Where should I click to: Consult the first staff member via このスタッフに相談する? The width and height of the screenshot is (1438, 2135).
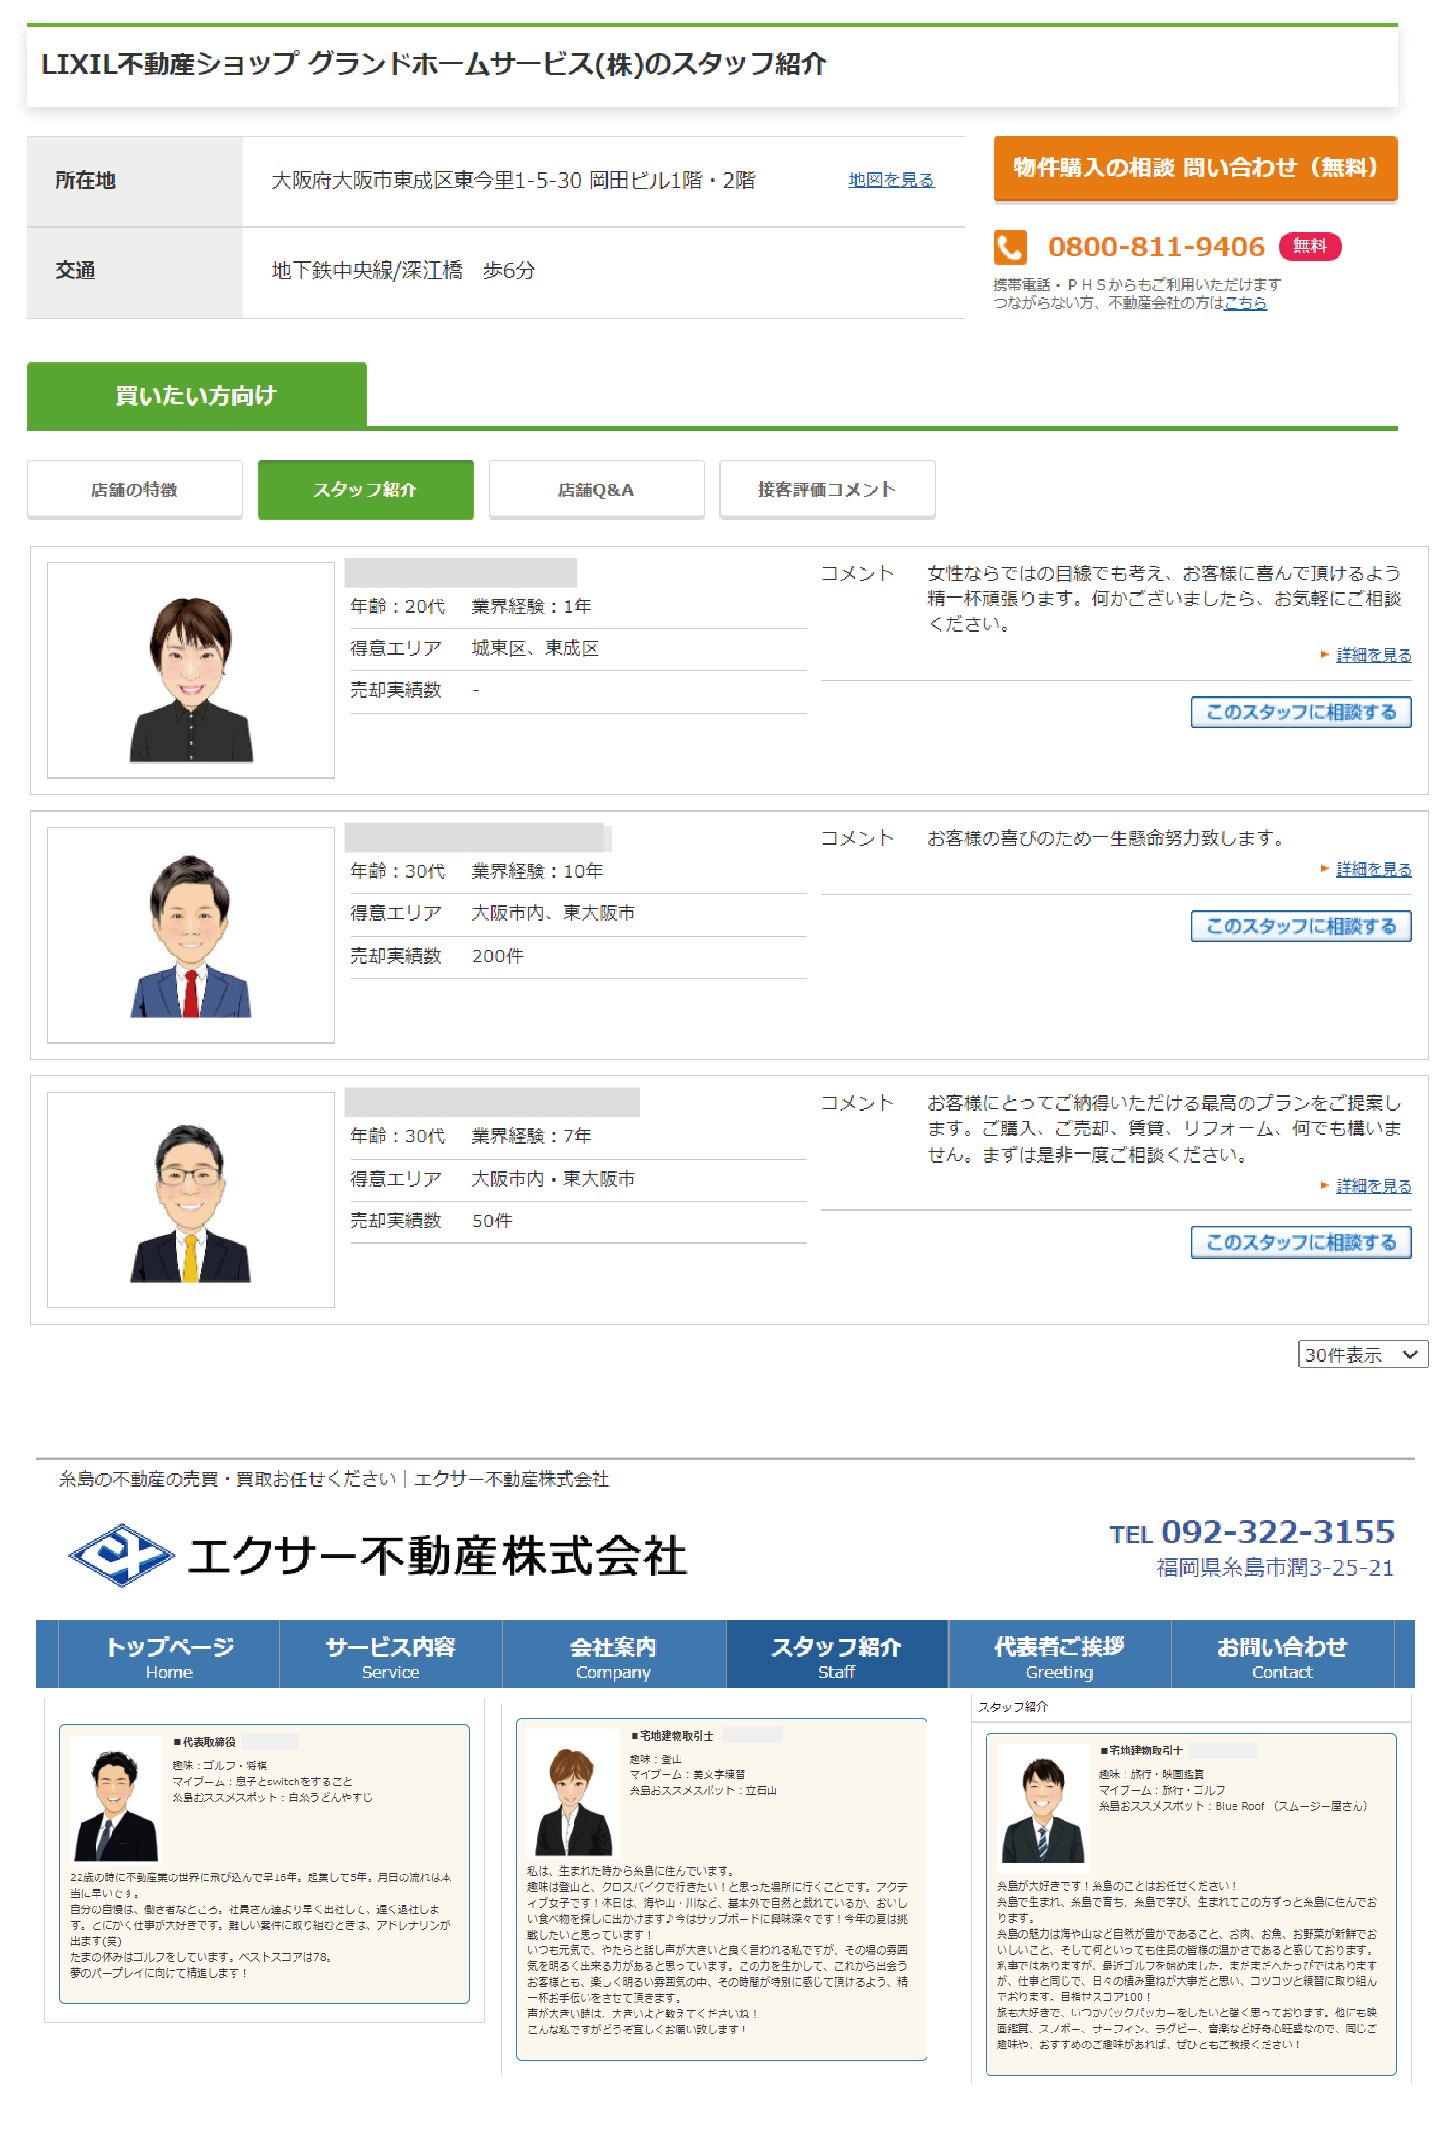coord(1300,712)
